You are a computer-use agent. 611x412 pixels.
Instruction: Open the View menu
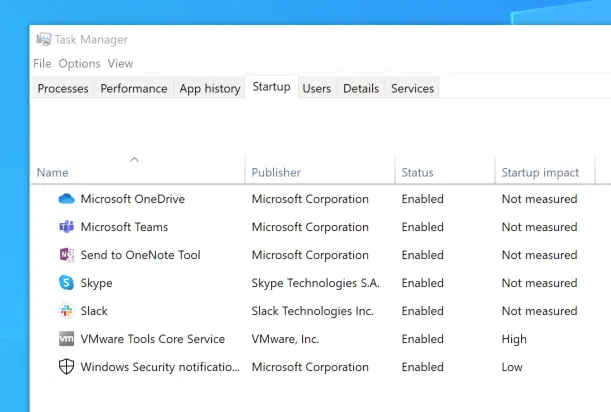[120, 63]
